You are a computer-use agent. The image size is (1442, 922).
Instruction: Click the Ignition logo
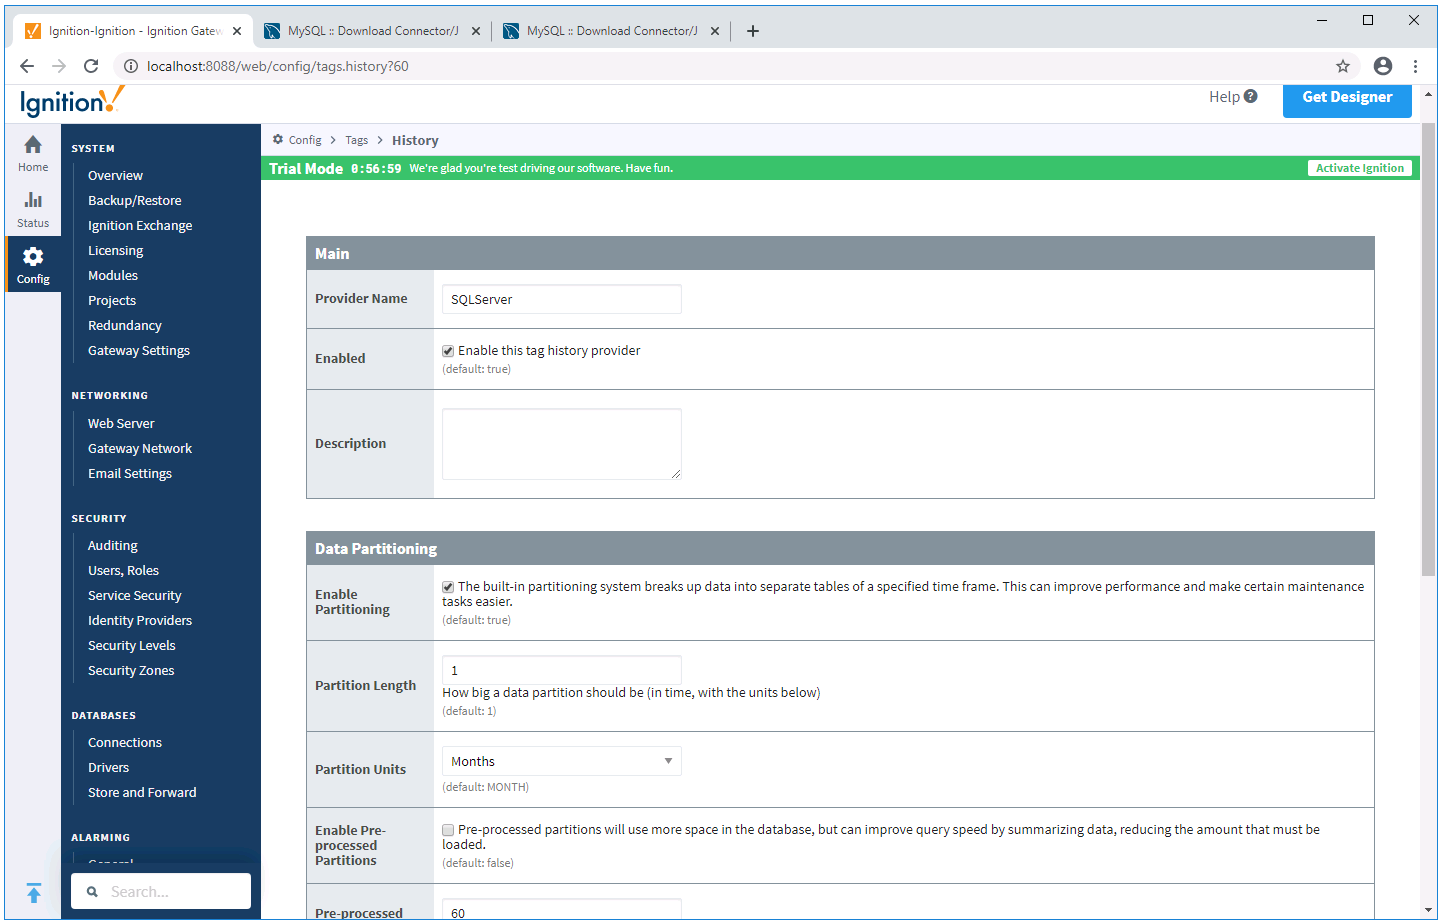[x=72, y=101]
